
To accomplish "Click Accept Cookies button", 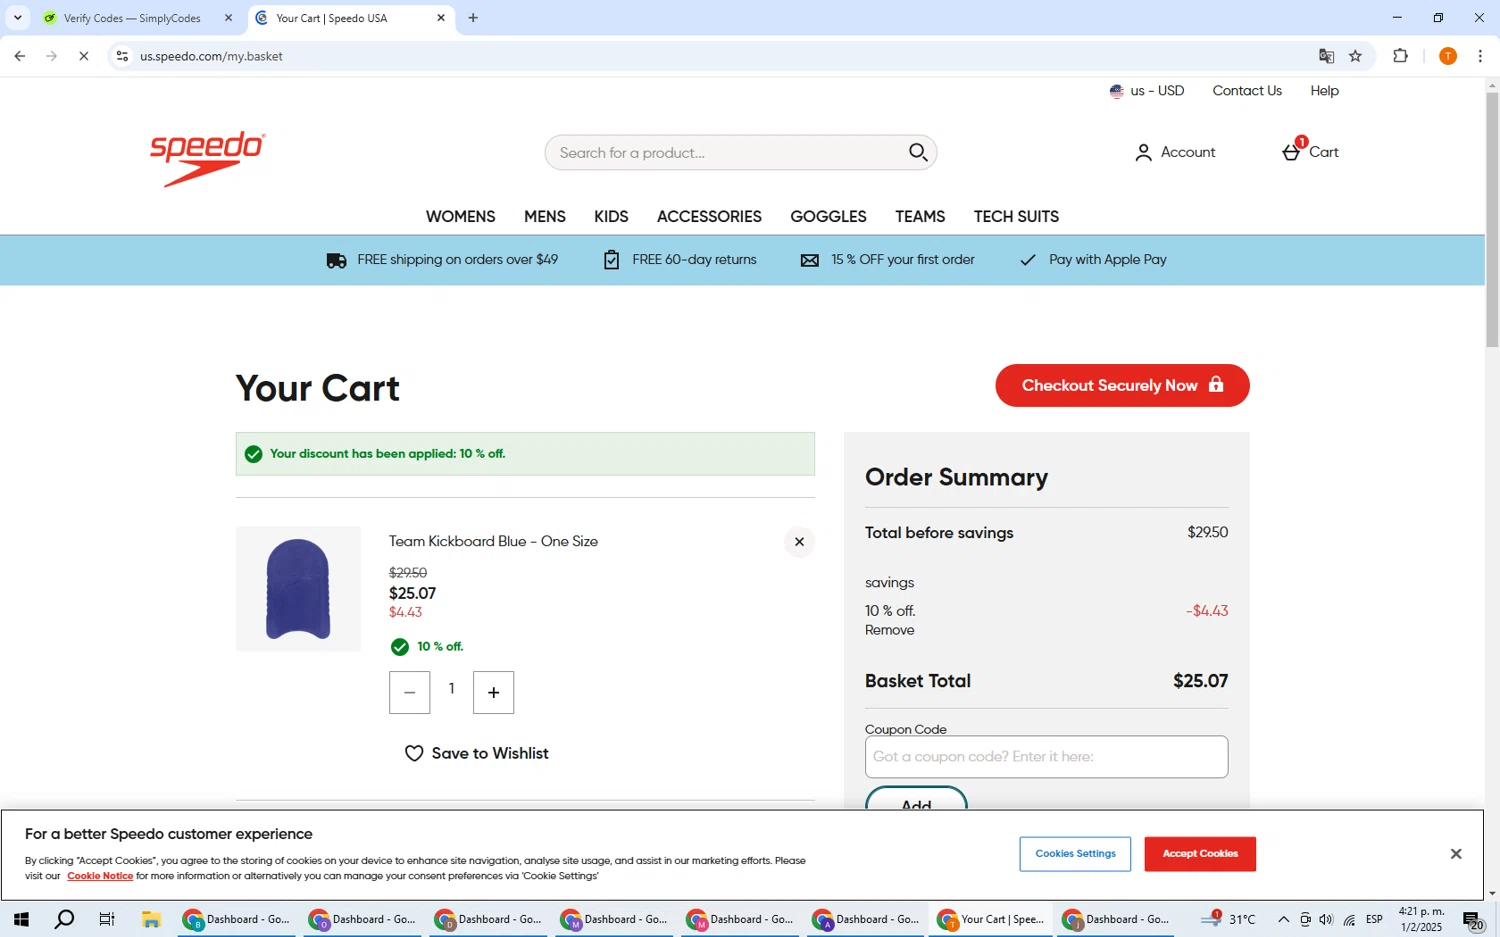I will tap(1200, 854).
